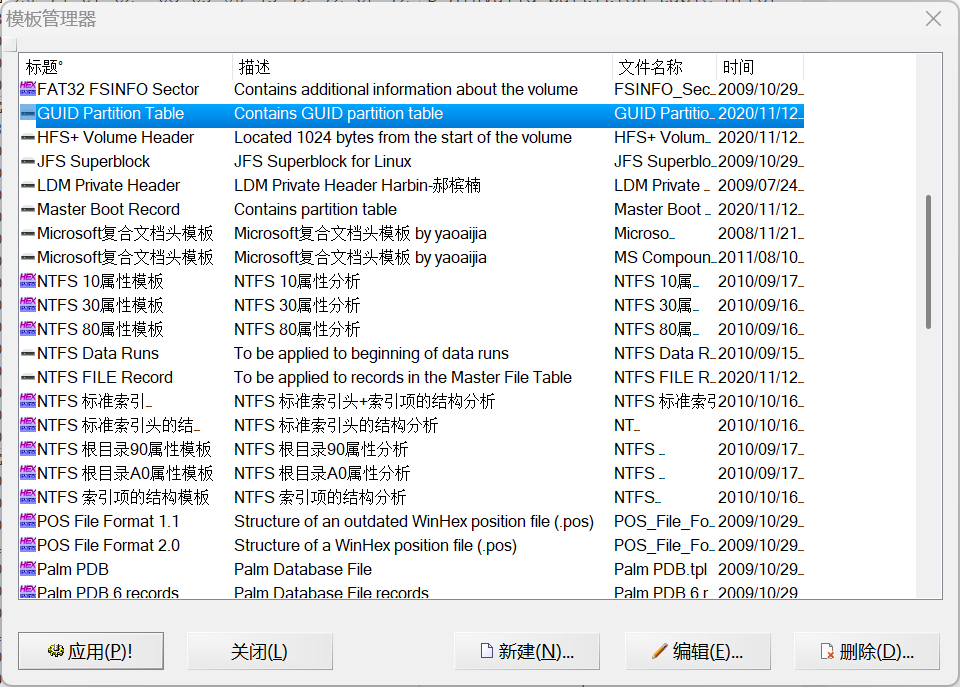Open the editor via 编辑(E)... button
Image resolution: width=960 pixels, height=687 pixels.
click(698, 652)
